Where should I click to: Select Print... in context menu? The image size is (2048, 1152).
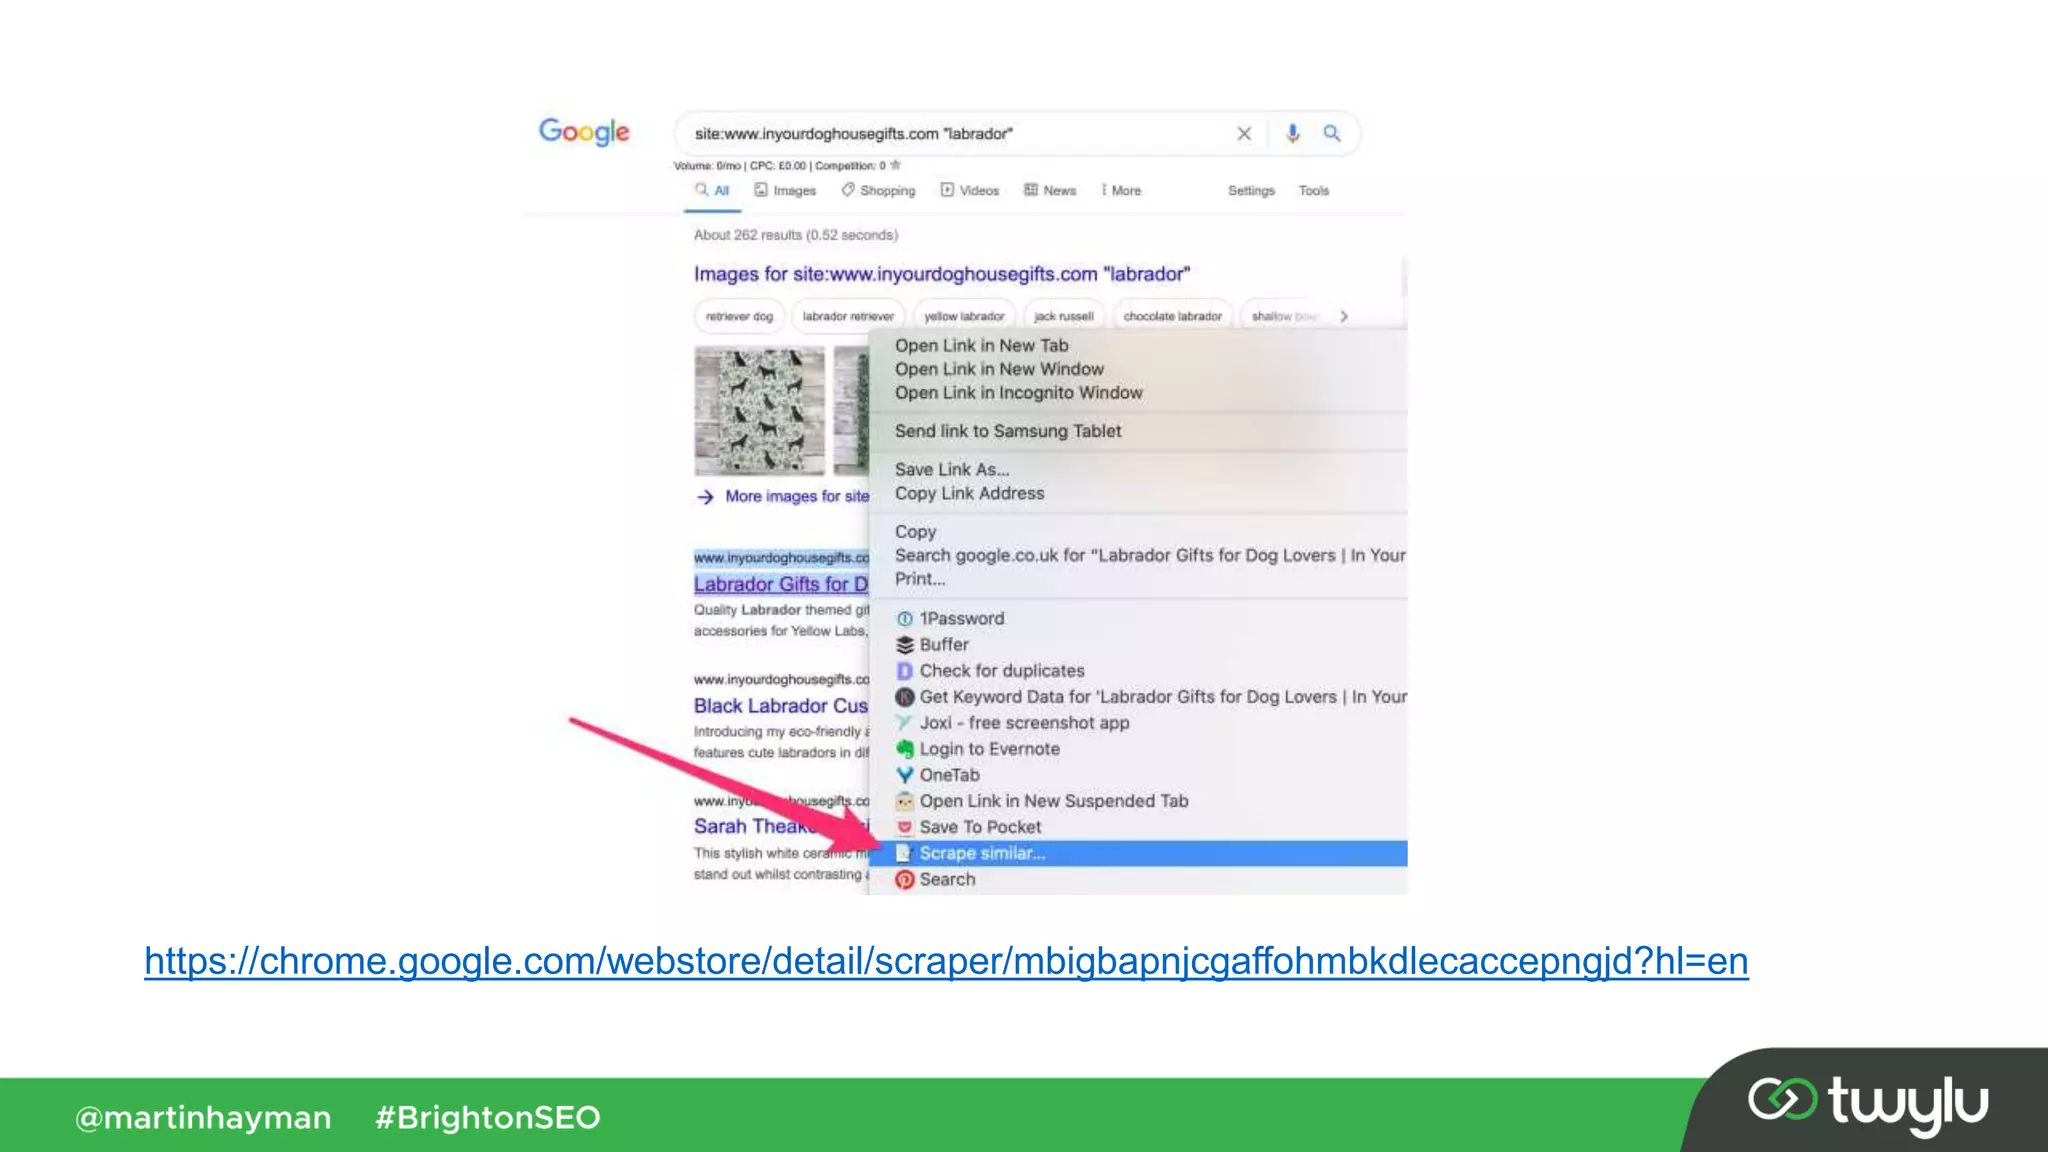[919, 579]
